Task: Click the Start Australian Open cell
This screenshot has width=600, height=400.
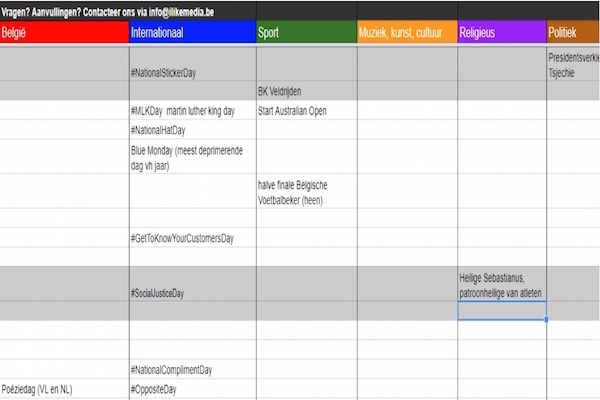Action: pos(307,111)
